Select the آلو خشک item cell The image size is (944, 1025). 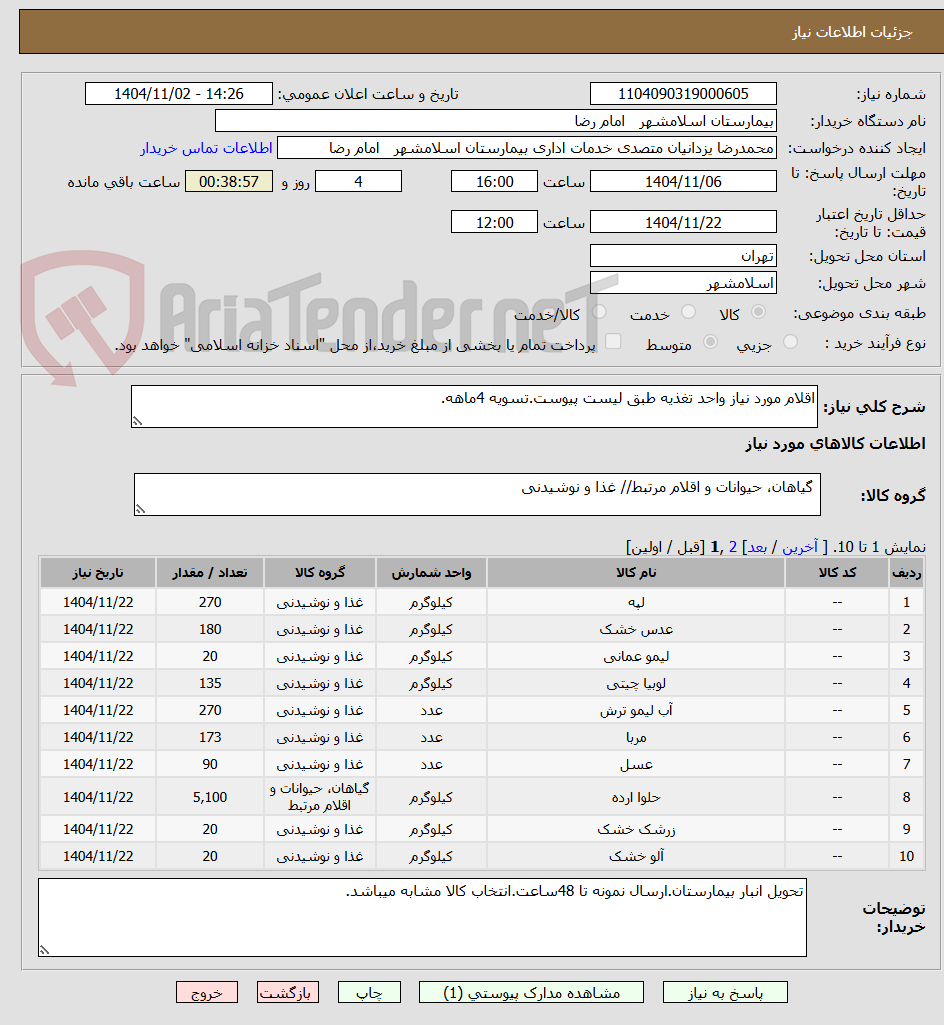coord(636,856)
